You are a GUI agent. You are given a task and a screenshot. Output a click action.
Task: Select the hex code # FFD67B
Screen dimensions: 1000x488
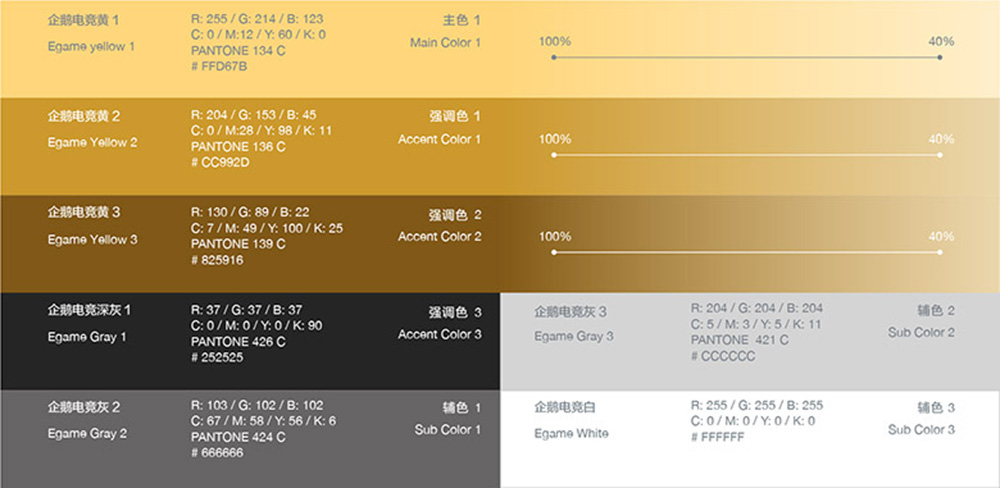pos(219,66)
